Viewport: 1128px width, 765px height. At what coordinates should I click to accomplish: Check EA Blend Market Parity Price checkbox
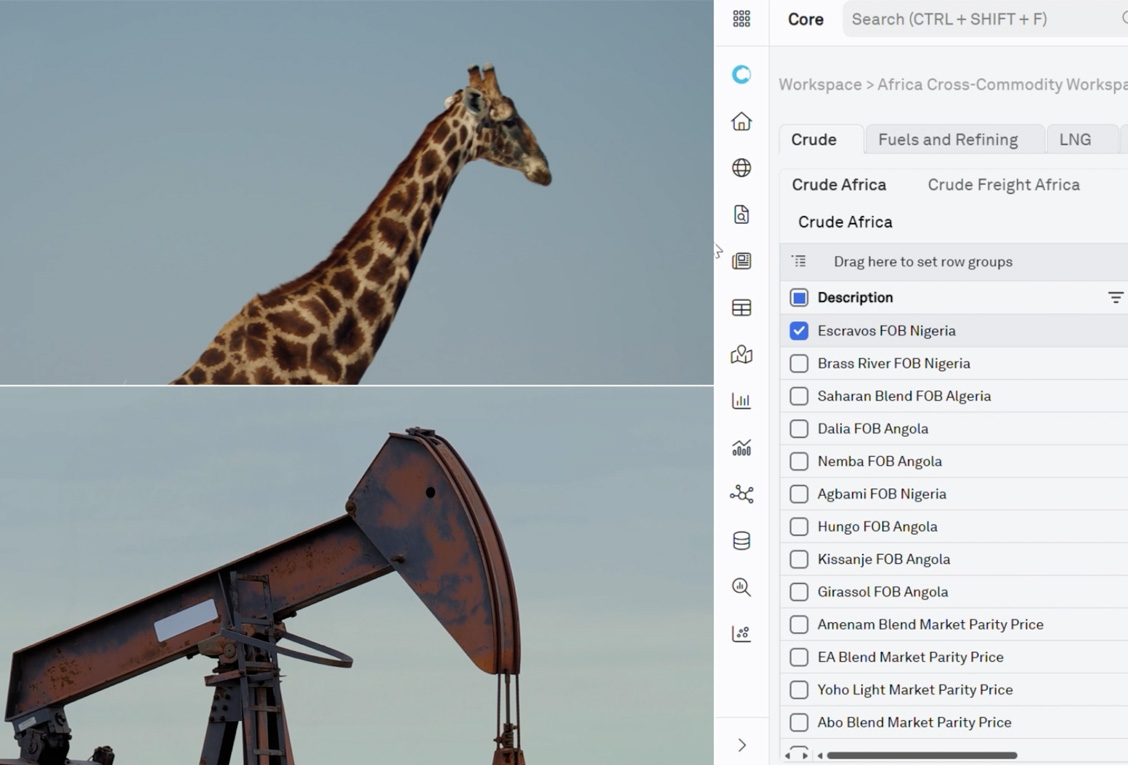(x=799, y=657)
